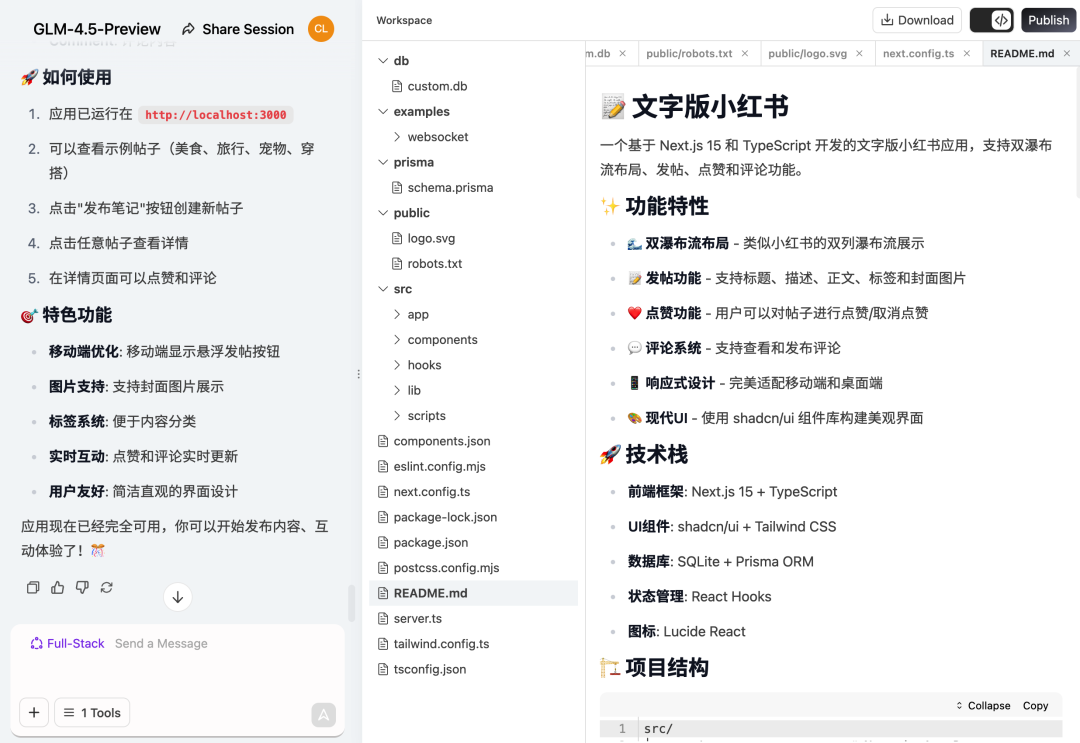Download the workspace files
Screen dimensions: 1080x743
pos(916,20)
